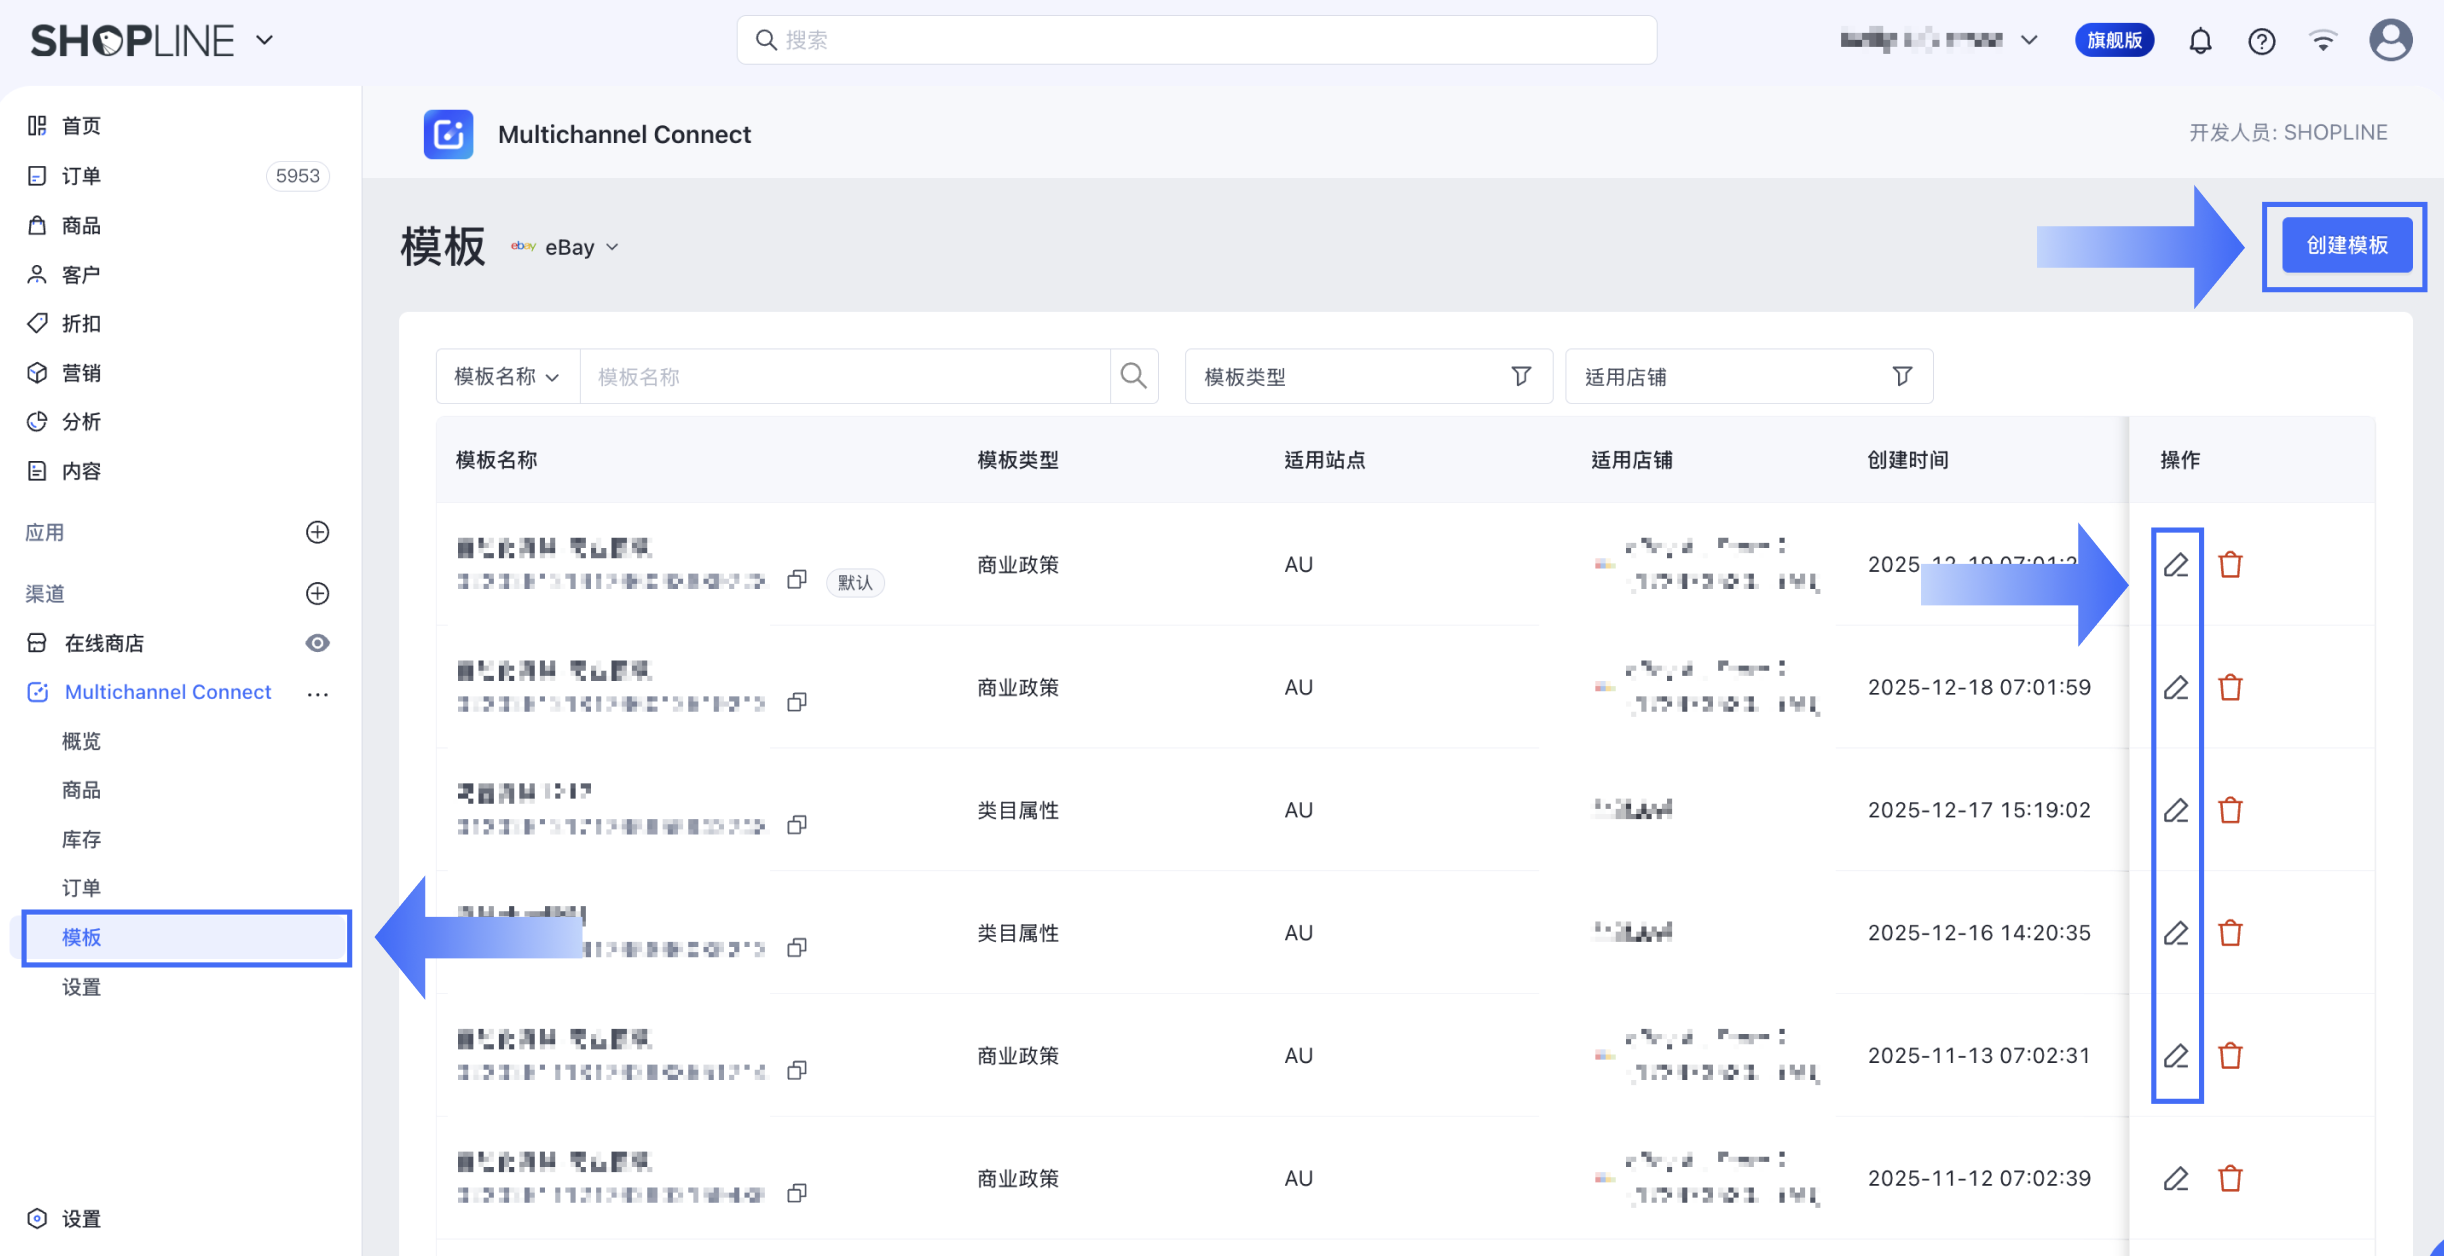Add a channel with the plus icon

point(317,593)
